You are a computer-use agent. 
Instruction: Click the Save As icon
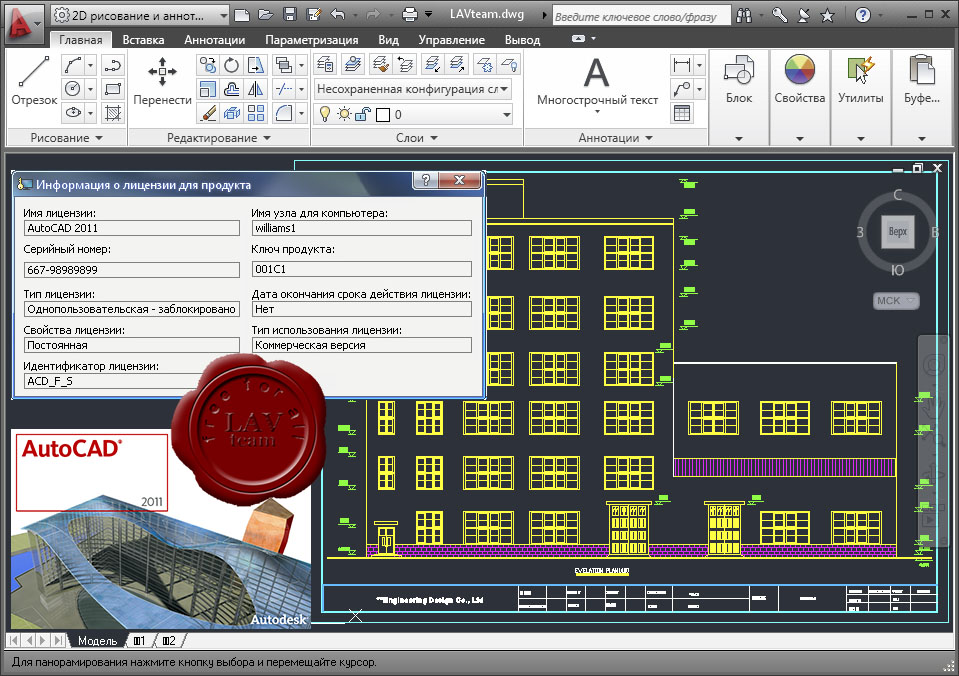[x=314, y=15]
